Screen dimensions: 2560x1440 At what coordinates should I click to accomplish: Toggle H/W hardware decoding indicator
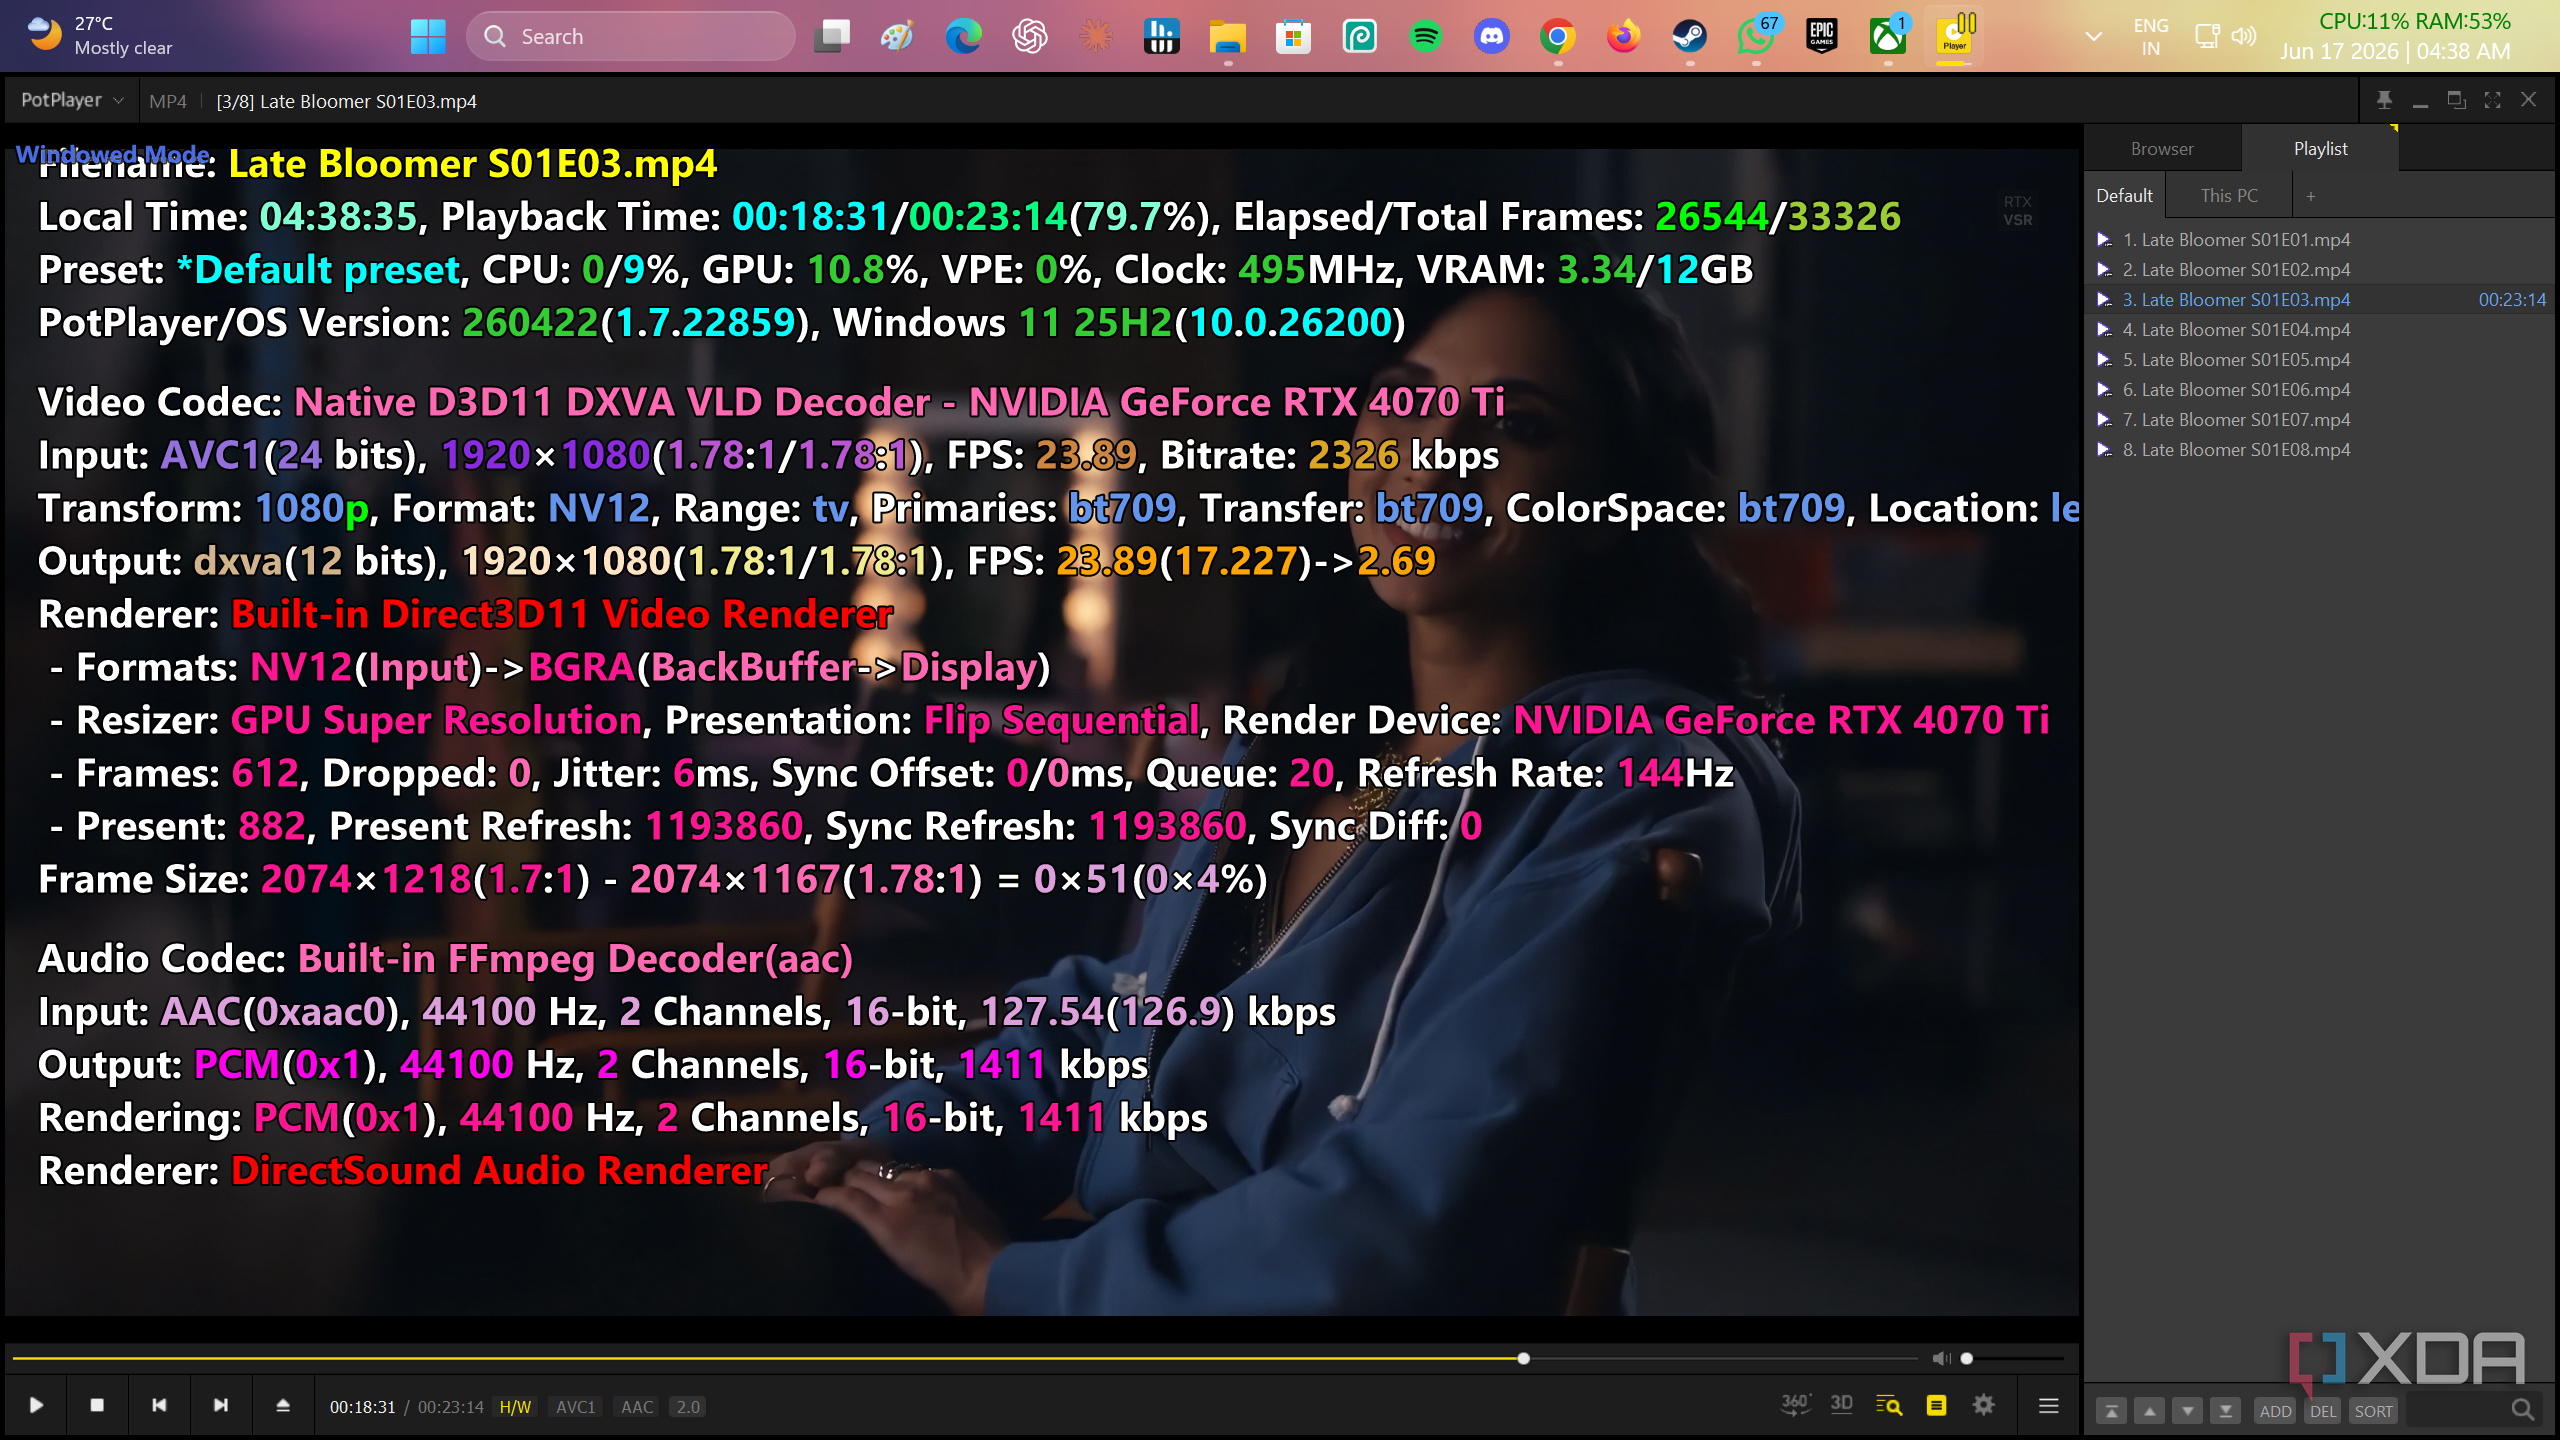tap(515, 1407)
